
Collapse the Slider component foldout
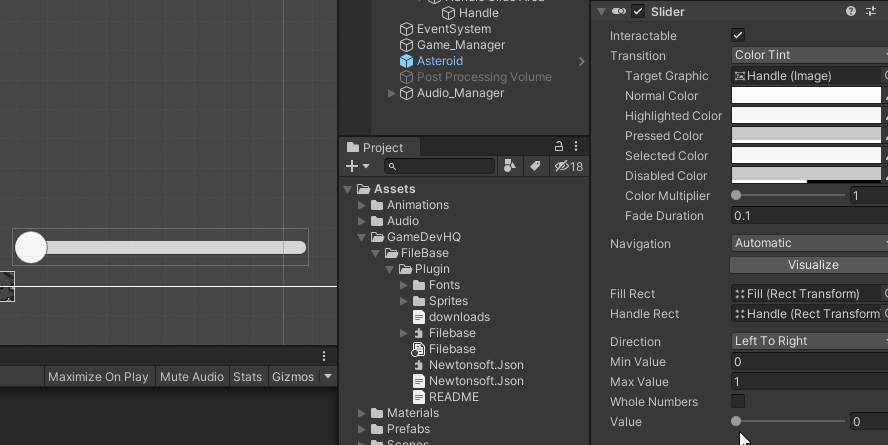[601, 11]
